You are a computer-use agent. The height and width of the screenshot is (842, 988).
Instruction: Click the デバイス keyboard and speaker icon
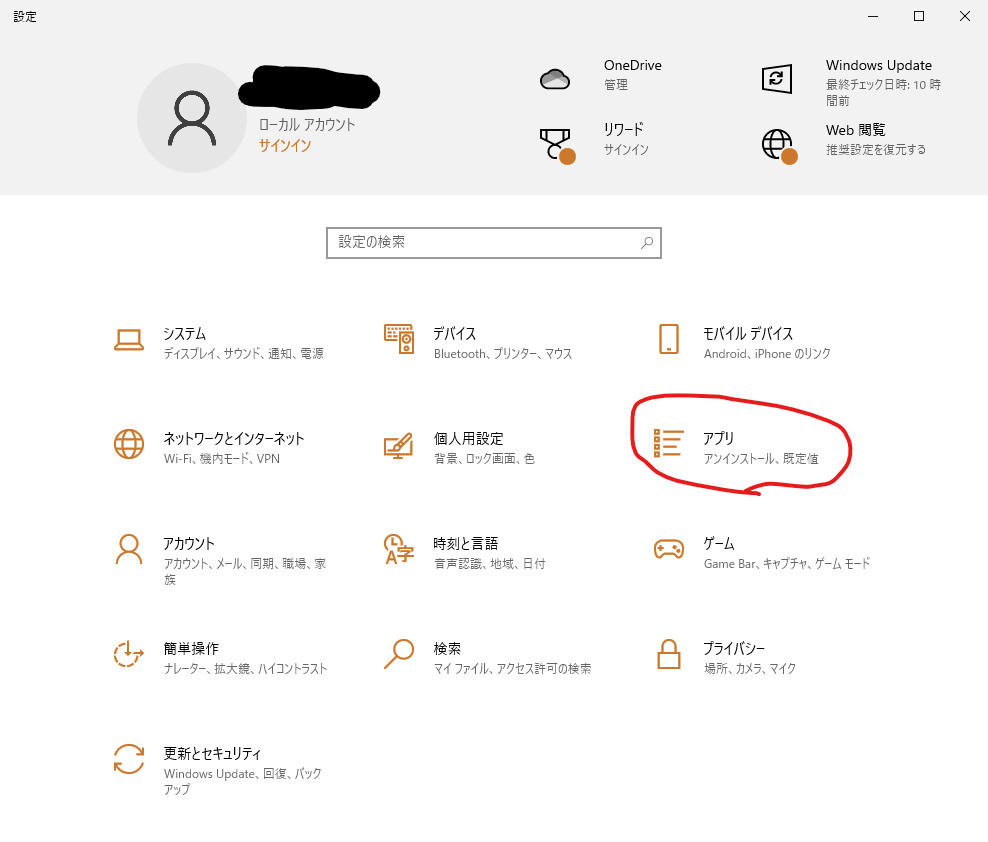[399, 339]
